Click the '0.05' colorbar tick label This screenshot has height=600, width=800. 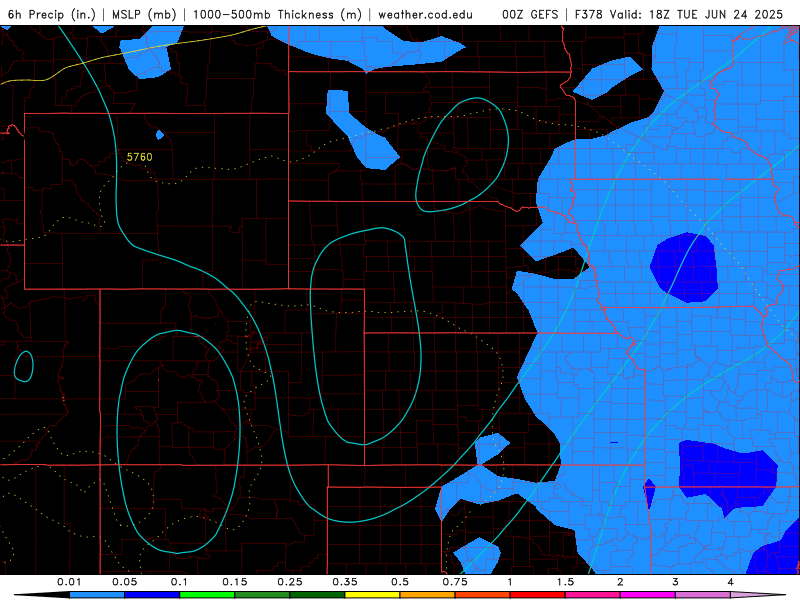click(x=124, y=582)
